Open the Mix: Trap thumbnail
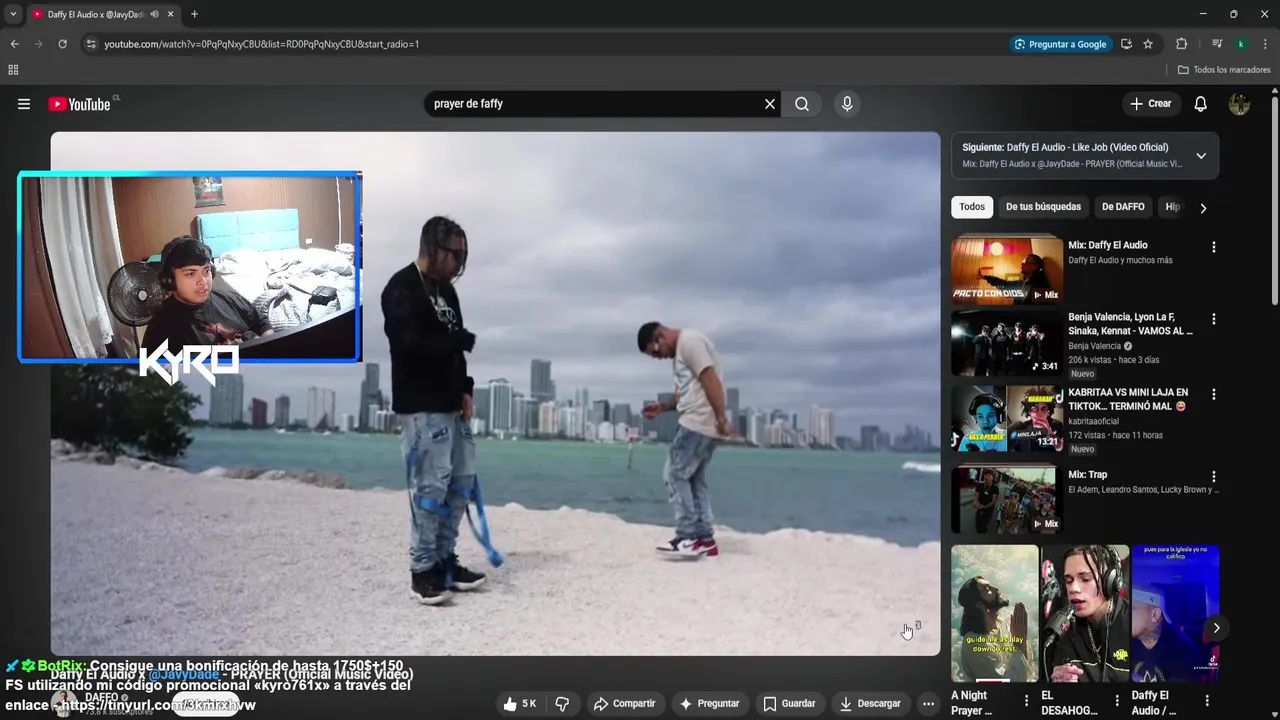 coord(1007,498)
